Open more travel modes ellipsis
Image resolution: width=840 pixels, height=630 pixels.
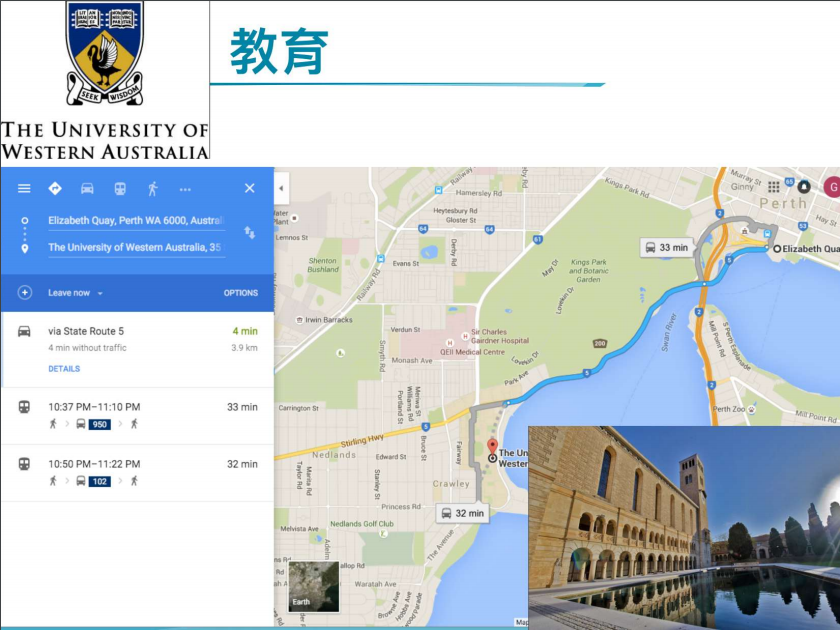click(185, 189)
